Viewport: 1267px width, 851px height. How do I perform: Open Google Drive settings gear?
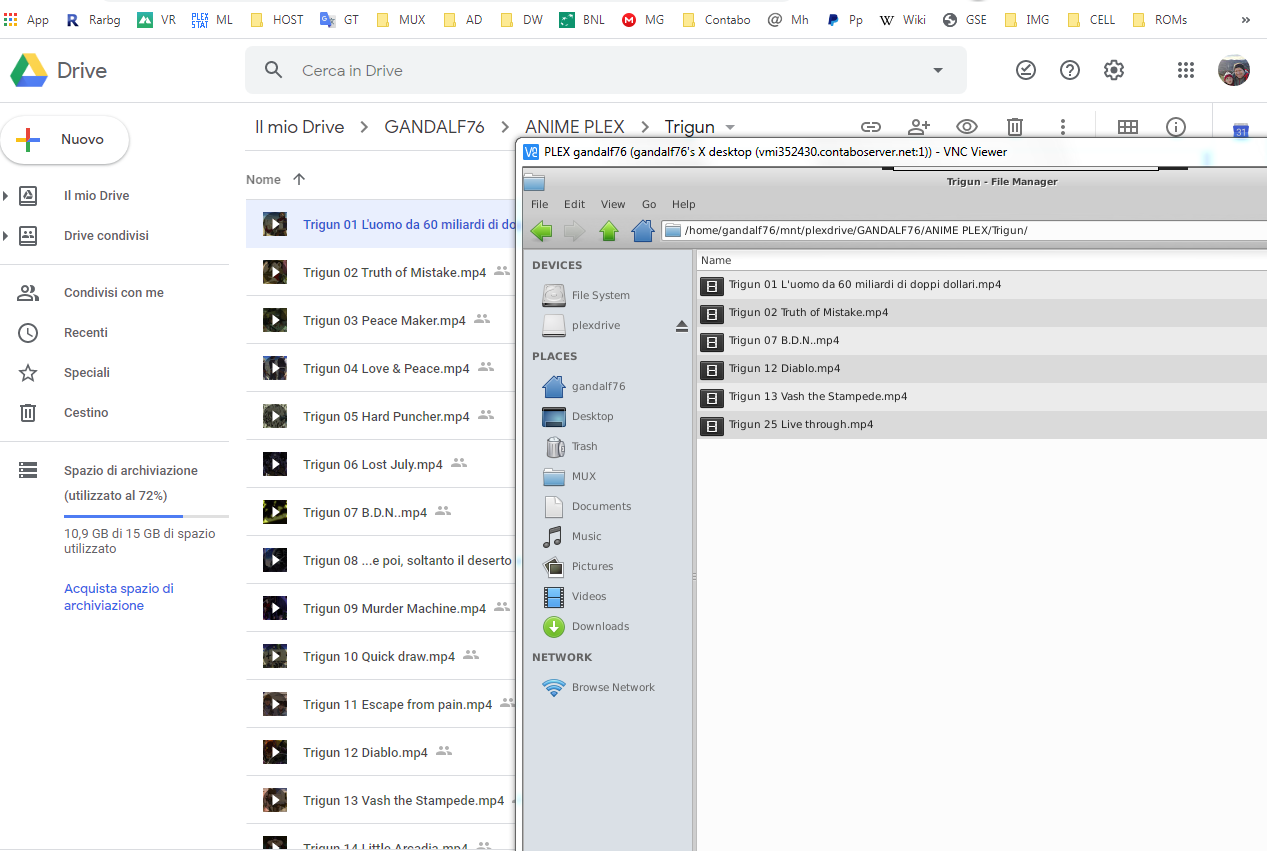[1114, 70]
